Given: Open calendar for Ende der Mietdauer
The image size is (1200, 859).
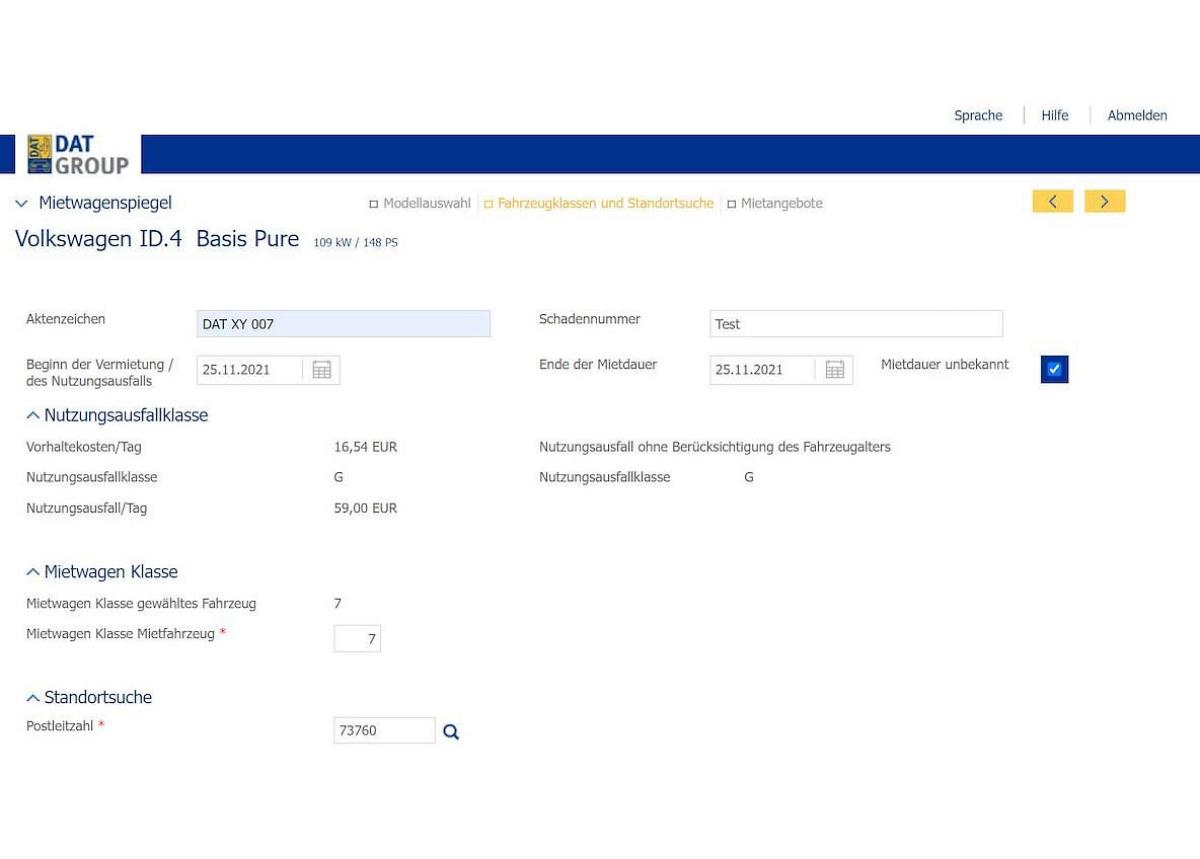Looking at the screenshot, I should pos(835,370).
